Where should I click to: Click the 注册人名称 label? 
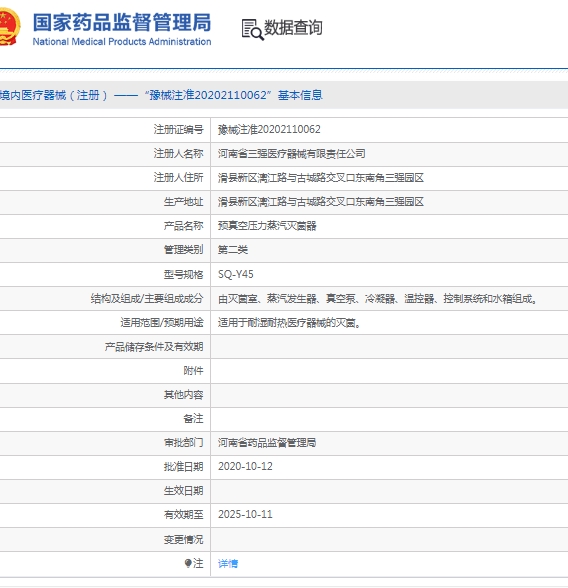[x=178, y=154]
